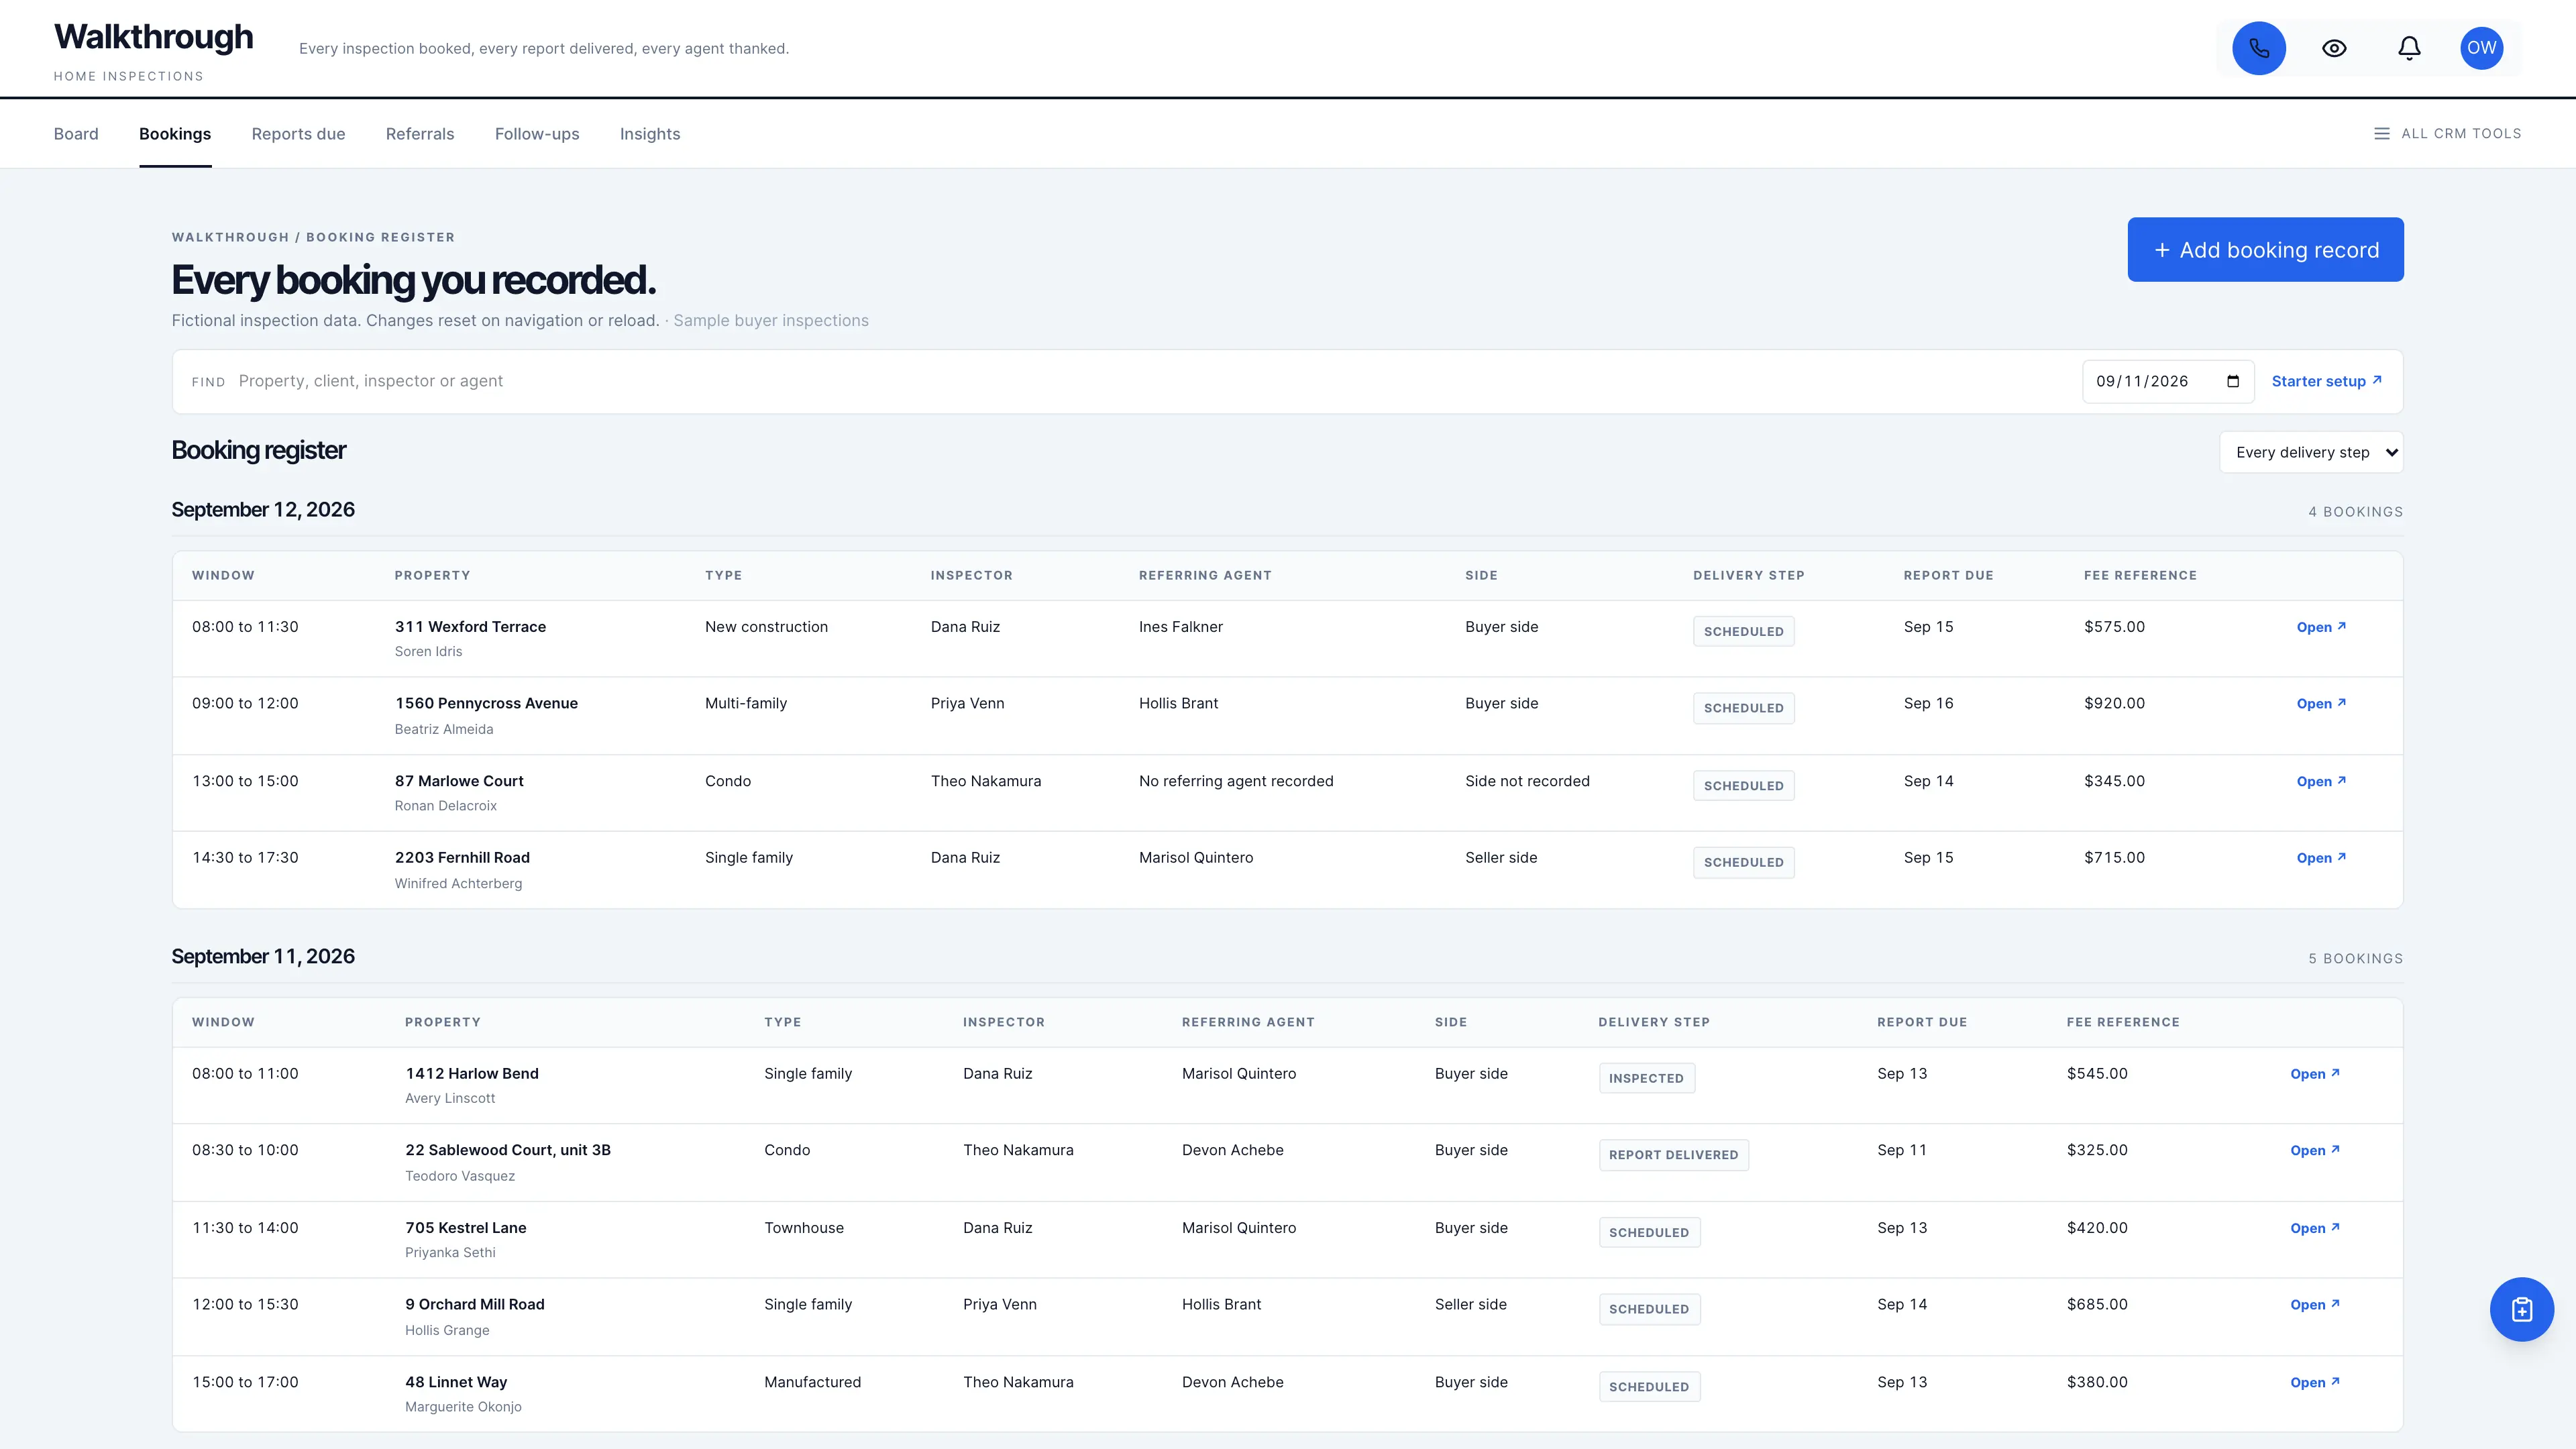Viewport: 2576px width, 1449px height.
Task: Click the INSPECTED status badge
Action: coord(1646,1078)
